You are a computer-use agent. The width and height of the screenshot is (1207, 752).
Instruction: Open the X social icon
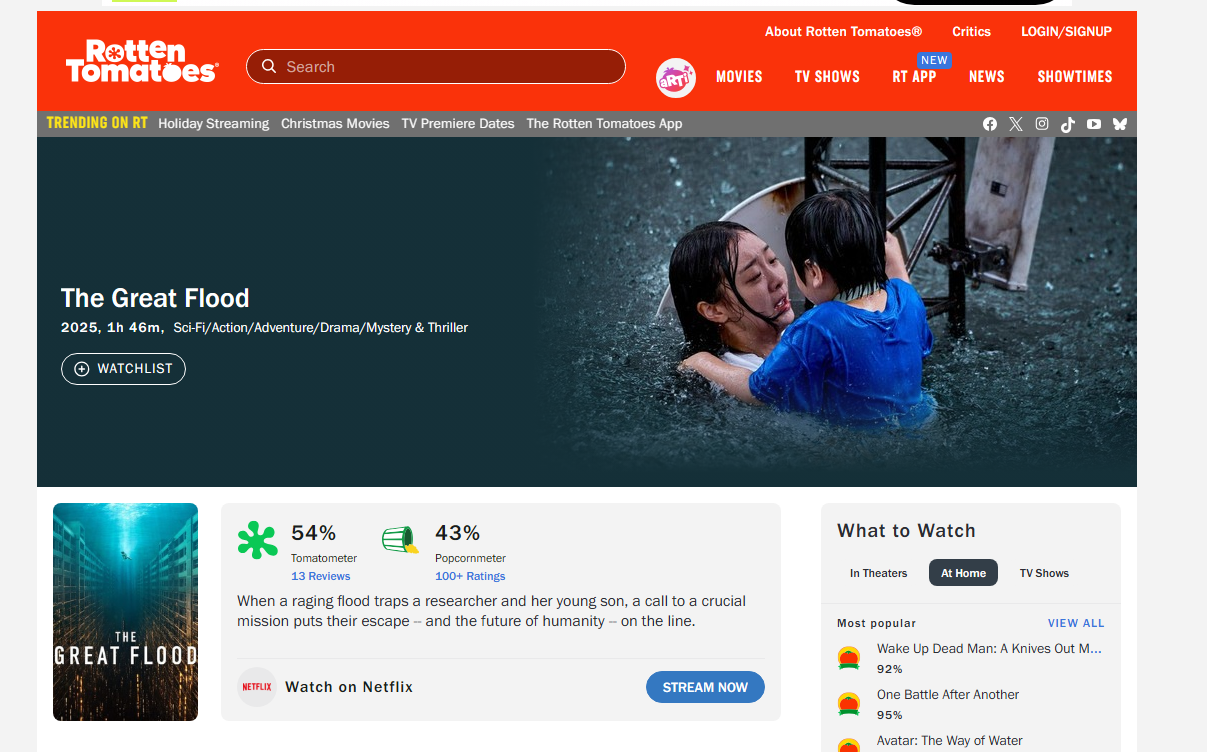click(1016, 124)
